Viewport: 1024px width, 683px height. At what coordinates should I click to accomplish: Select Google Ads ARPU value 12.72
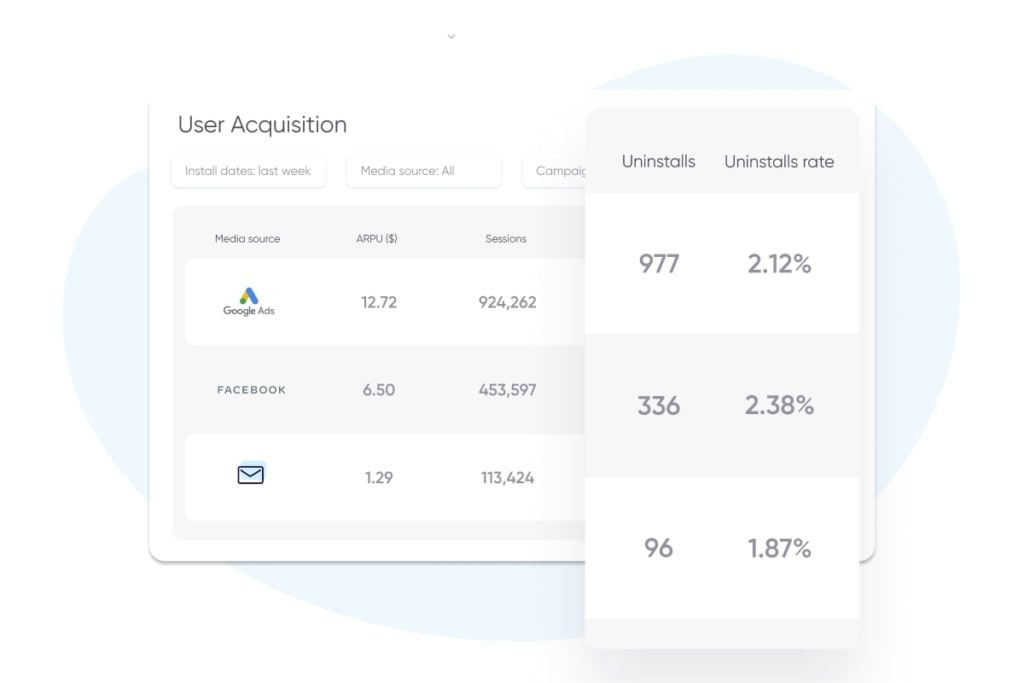378,302
